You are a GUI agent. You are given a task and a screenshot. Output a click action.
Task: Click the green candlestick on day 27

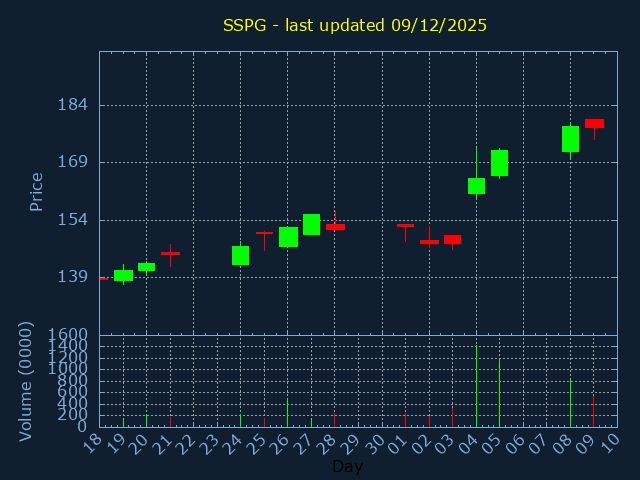[311, 224]
